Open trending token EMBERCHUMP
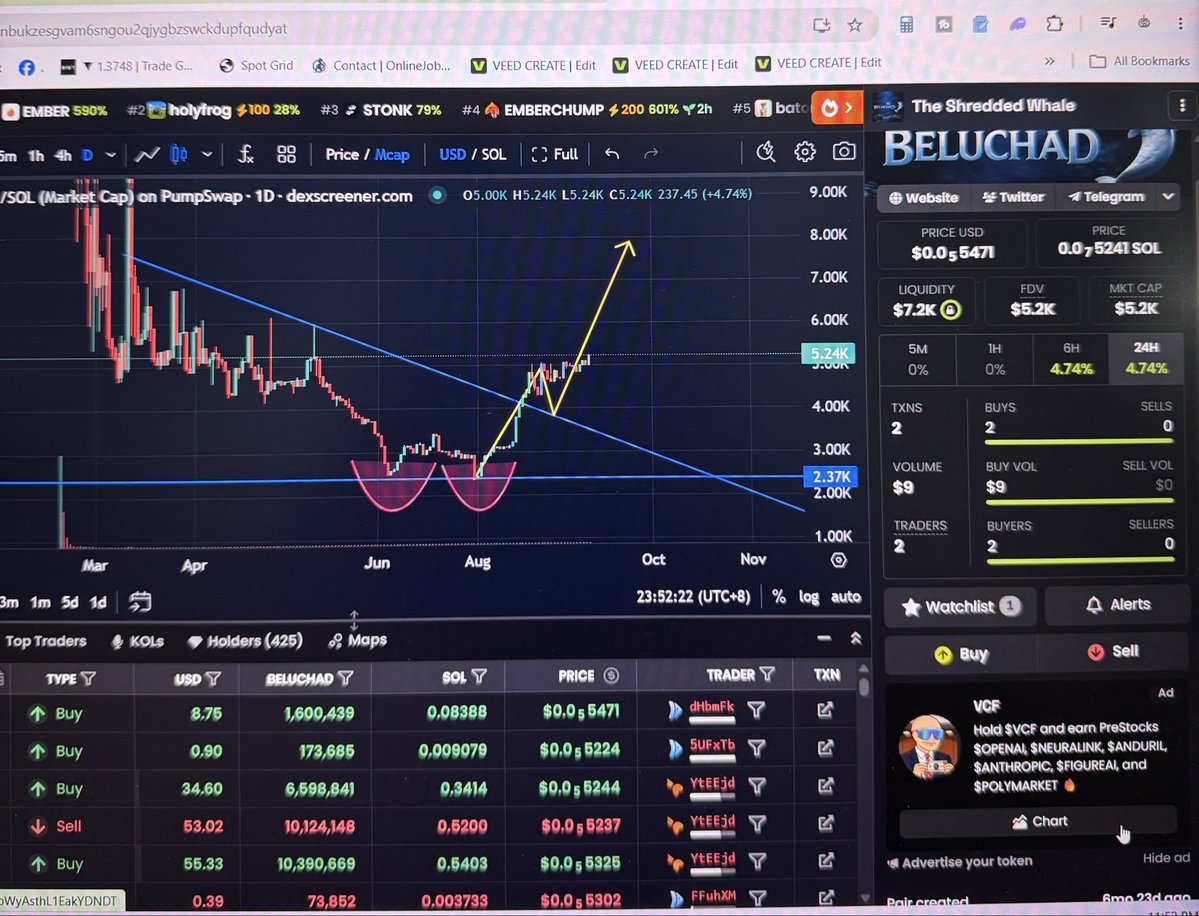This screenshot has height=916, width=1199. tap(587, 109)
